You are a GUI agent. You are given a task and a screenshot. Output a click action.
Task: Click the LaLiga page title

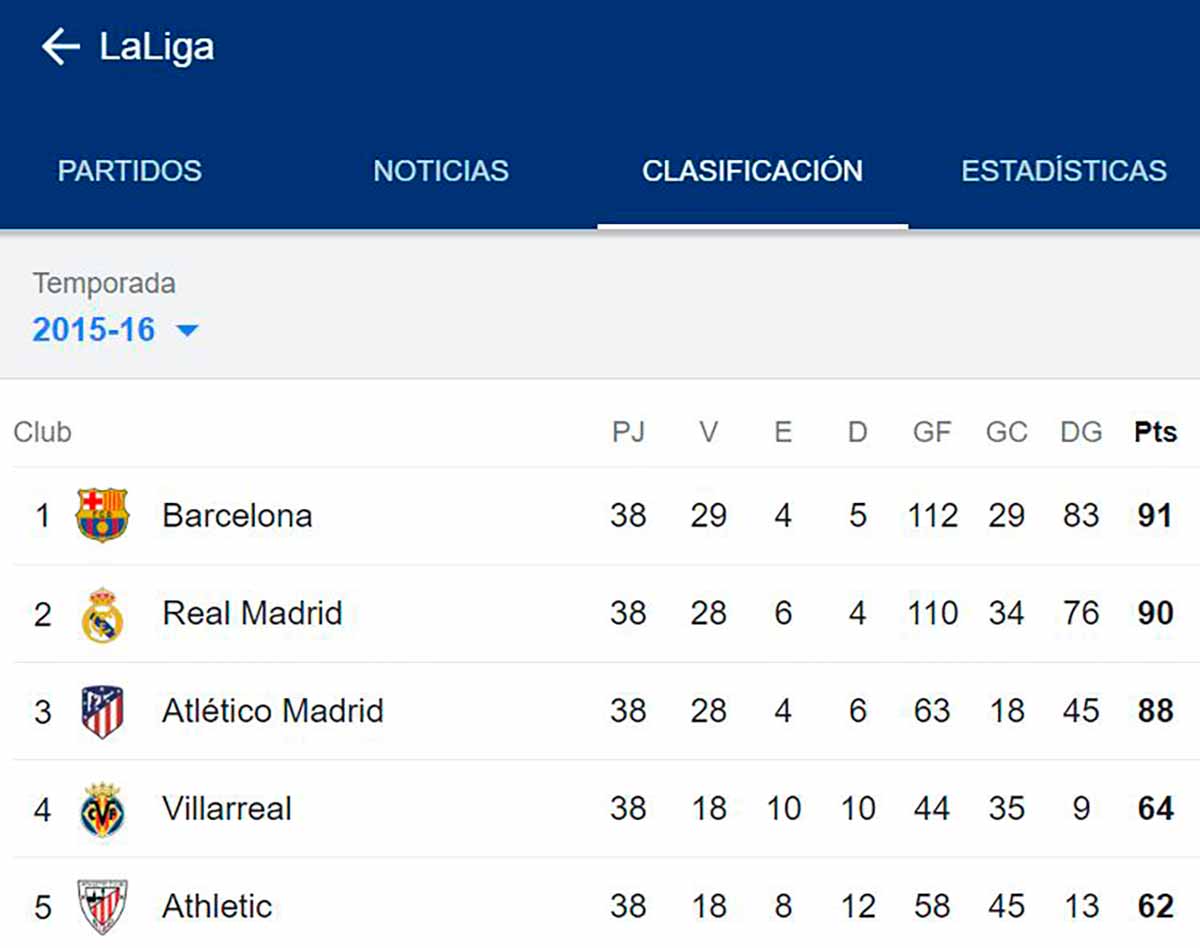tap(156, 47)
